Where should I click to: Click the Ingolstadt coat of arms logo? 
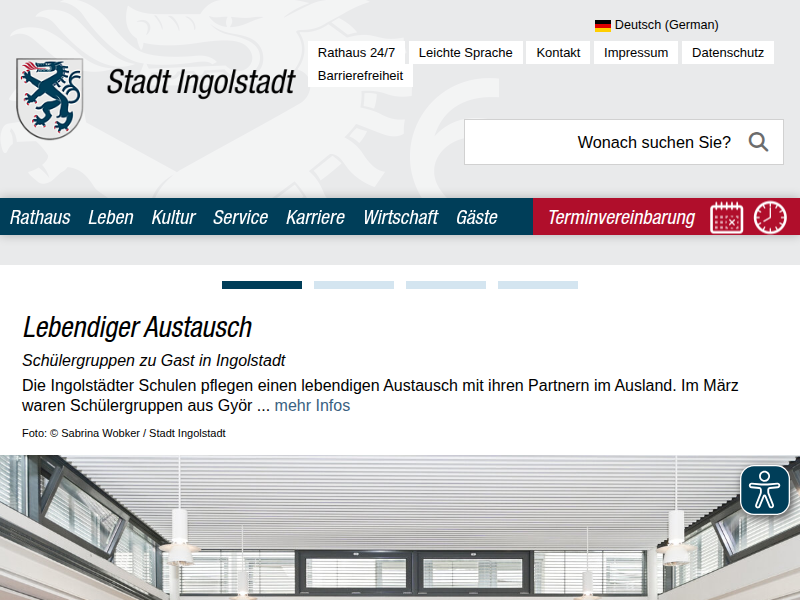pos(50,98)
